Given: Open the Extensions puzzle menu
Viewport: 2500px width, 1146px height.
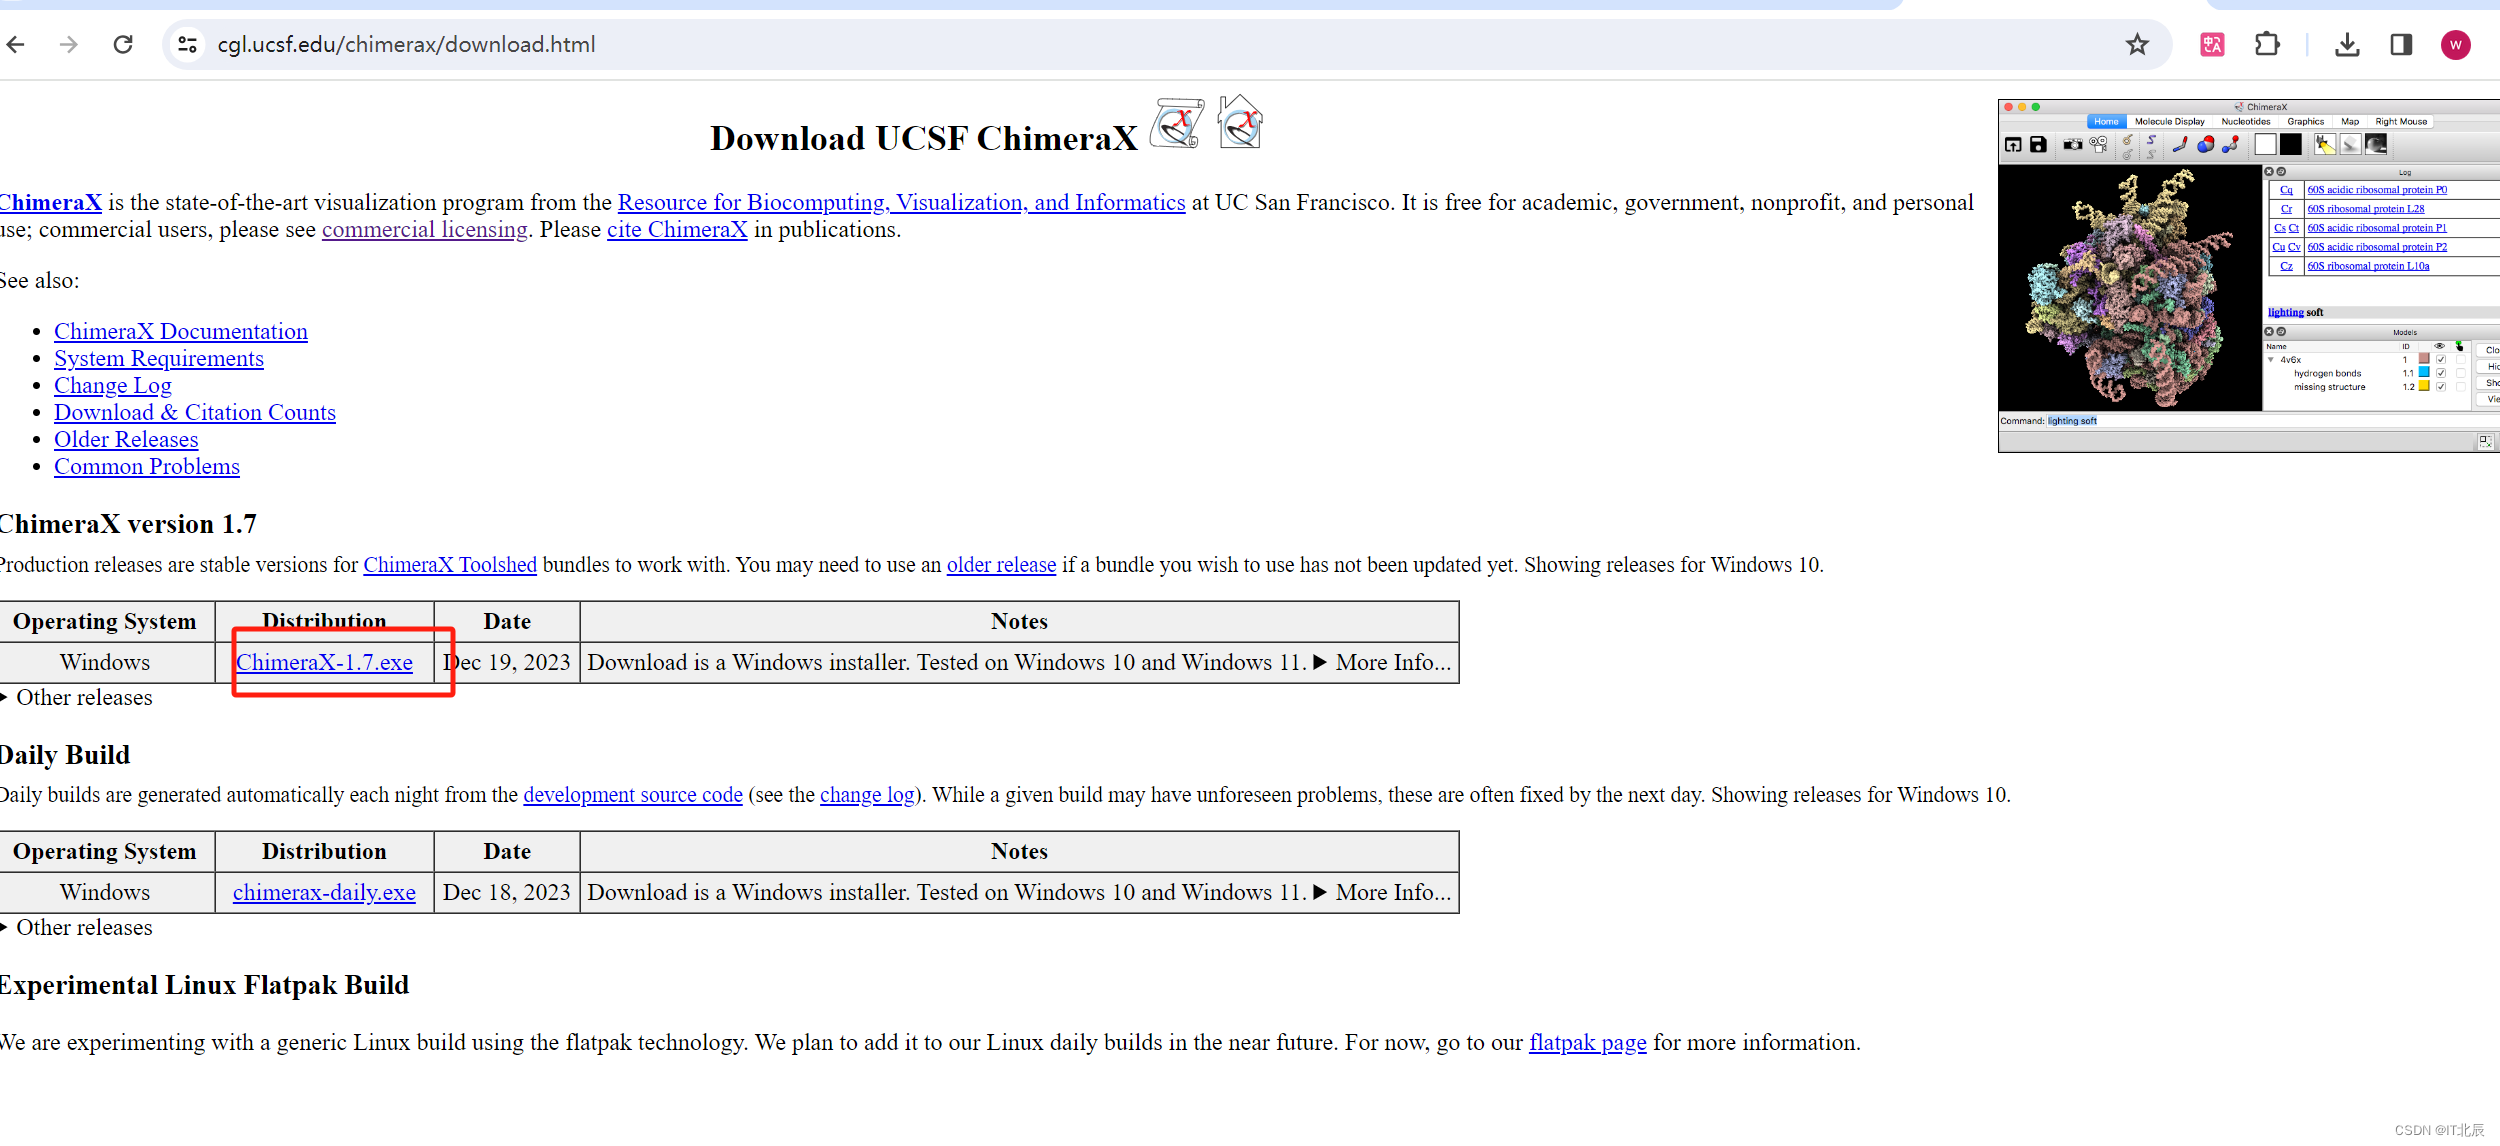Looking at the screenshot, I should coord(2267,44).
